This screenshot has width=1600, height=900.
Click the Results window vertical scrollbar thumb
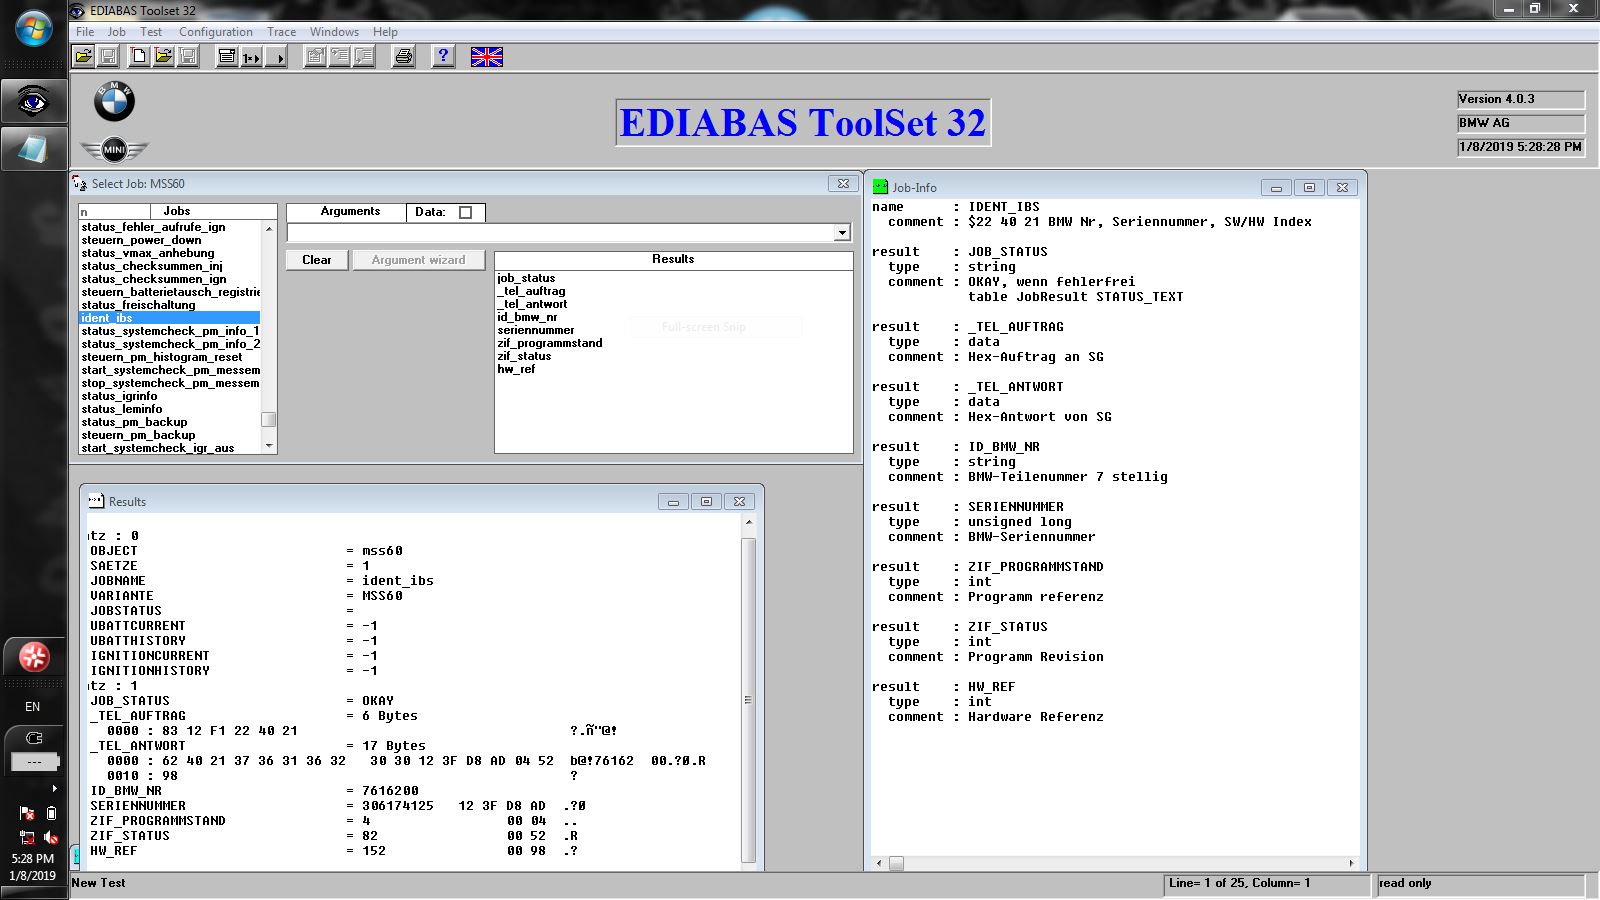(x=748, y=700)
